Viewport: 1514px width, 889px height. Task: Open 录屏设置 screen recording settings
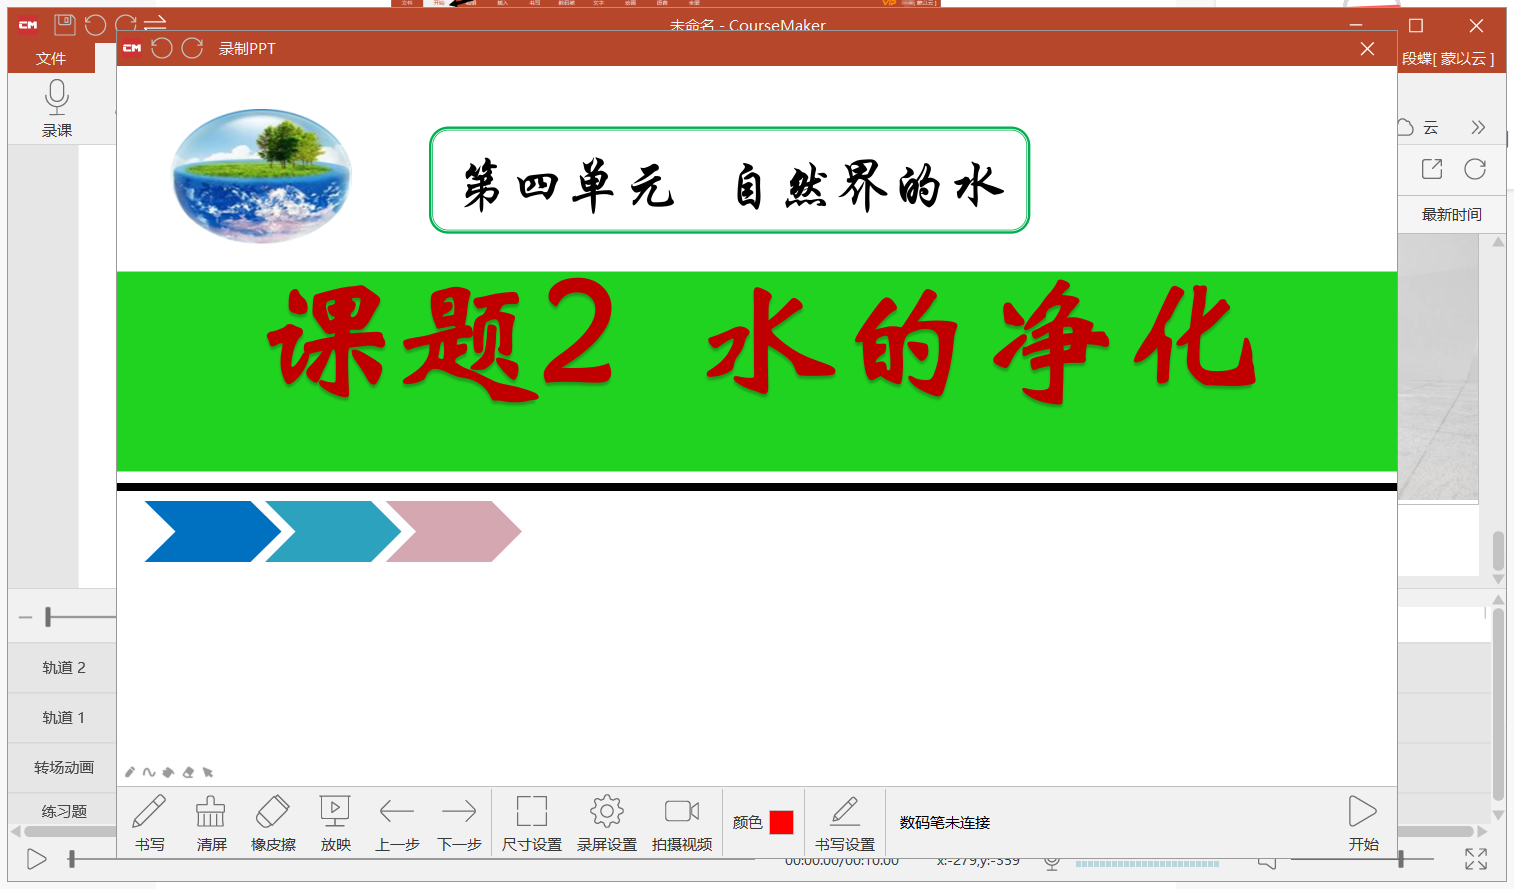pos(607,823)
